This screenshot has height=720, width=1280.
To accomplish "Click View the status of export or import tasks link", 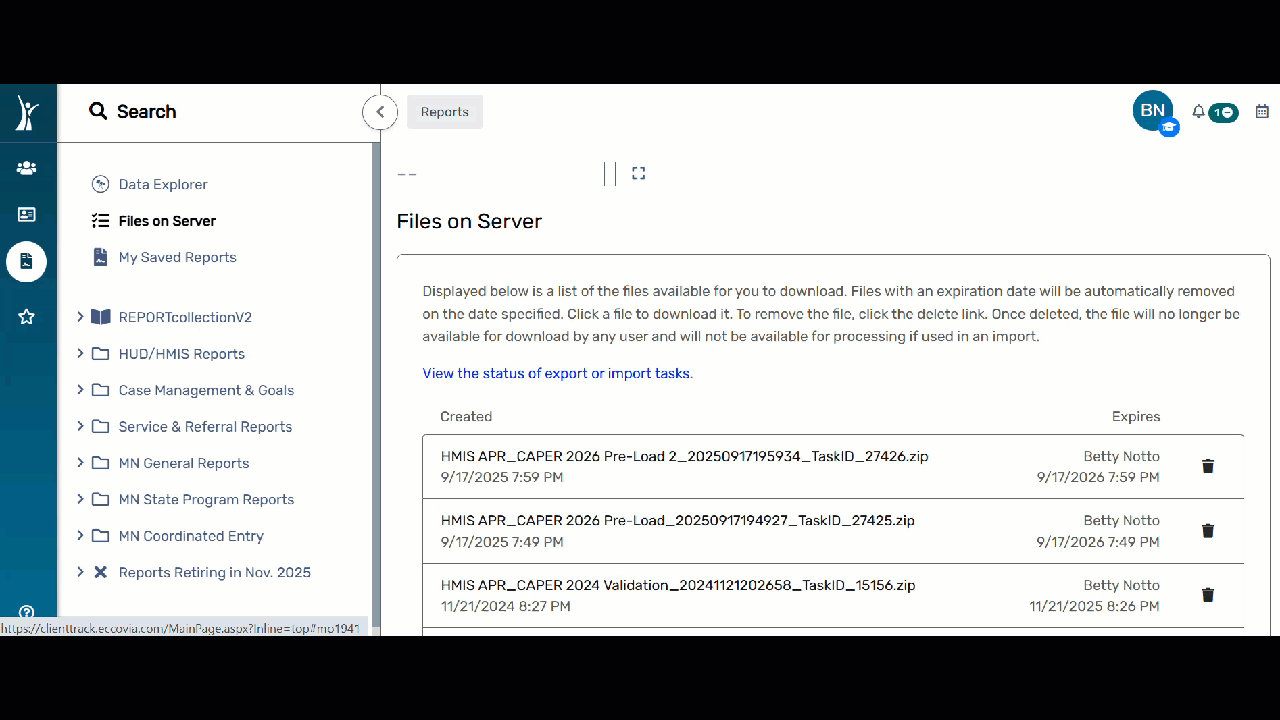I will [557, 373].
